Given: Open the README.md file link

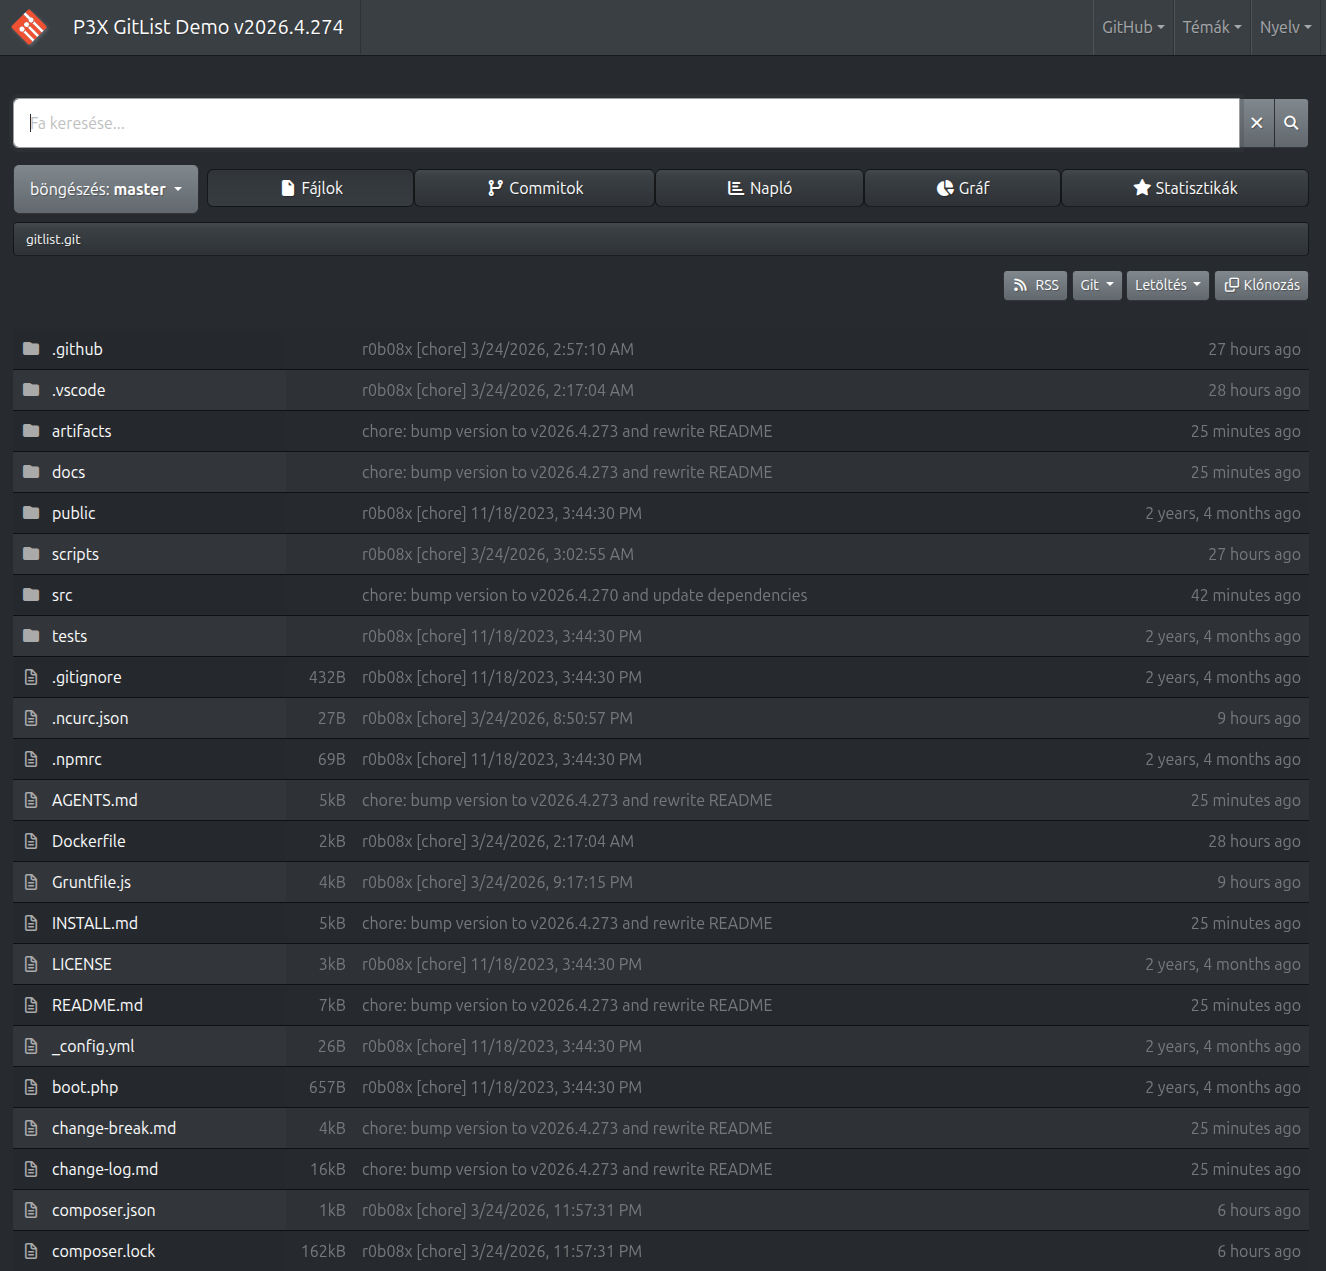Looking at the screenshot, I should click(97, 1005).
